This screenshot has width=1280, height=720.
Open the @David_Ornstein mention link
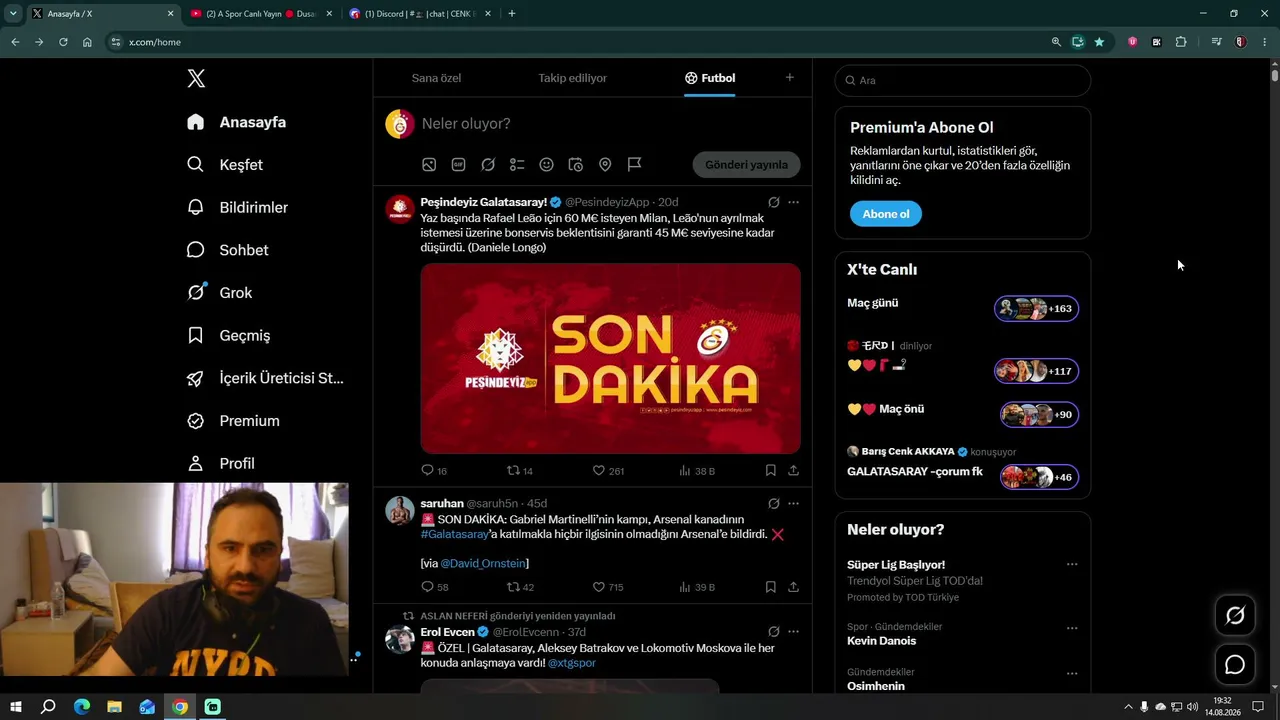pos(483,563)
